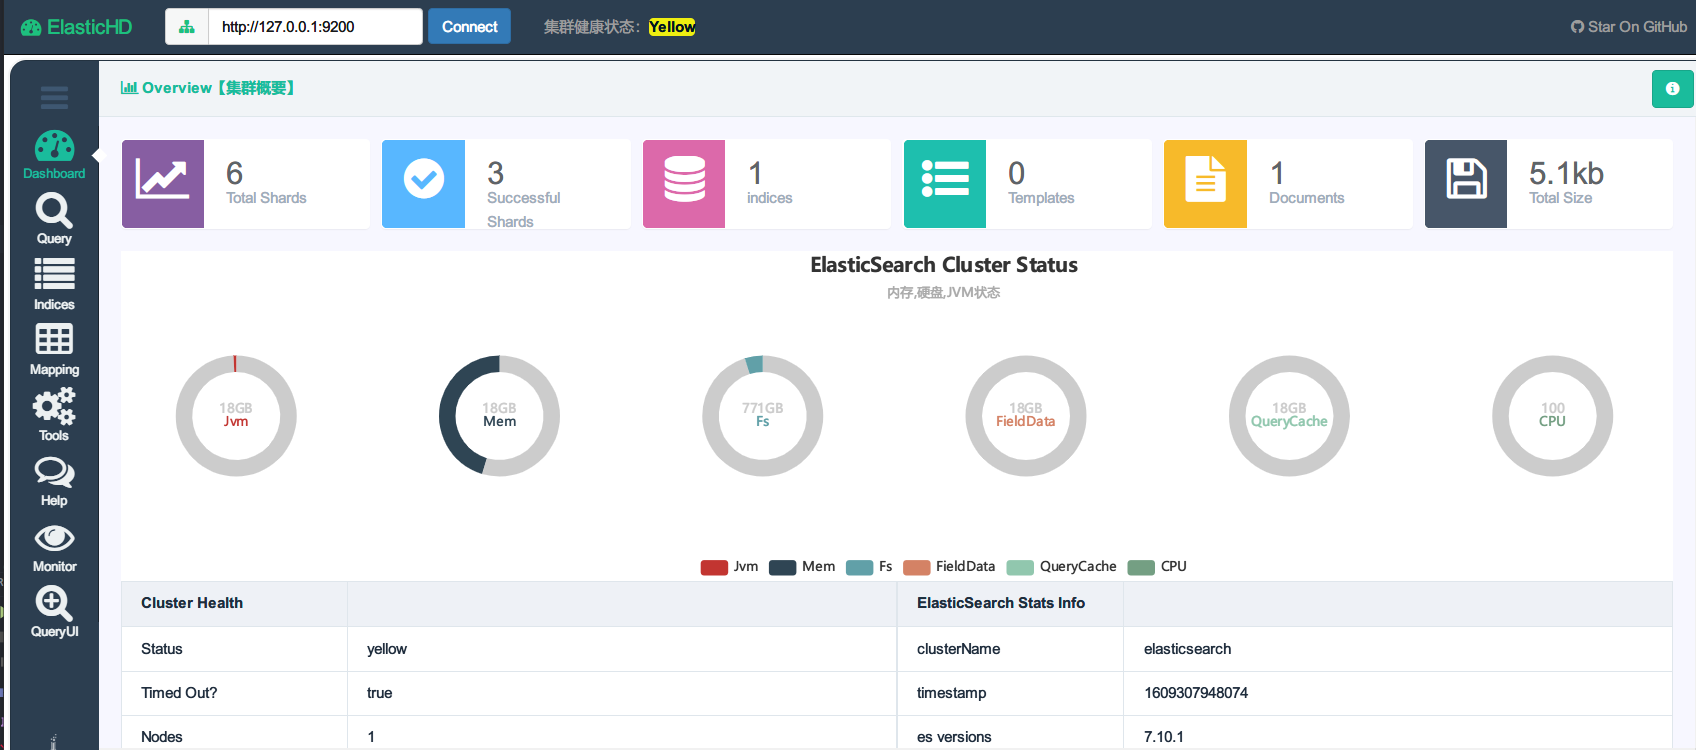Click the FieldData donut gauge
The height and width of the screenshot is (750, 1696).
(1026, 415)
